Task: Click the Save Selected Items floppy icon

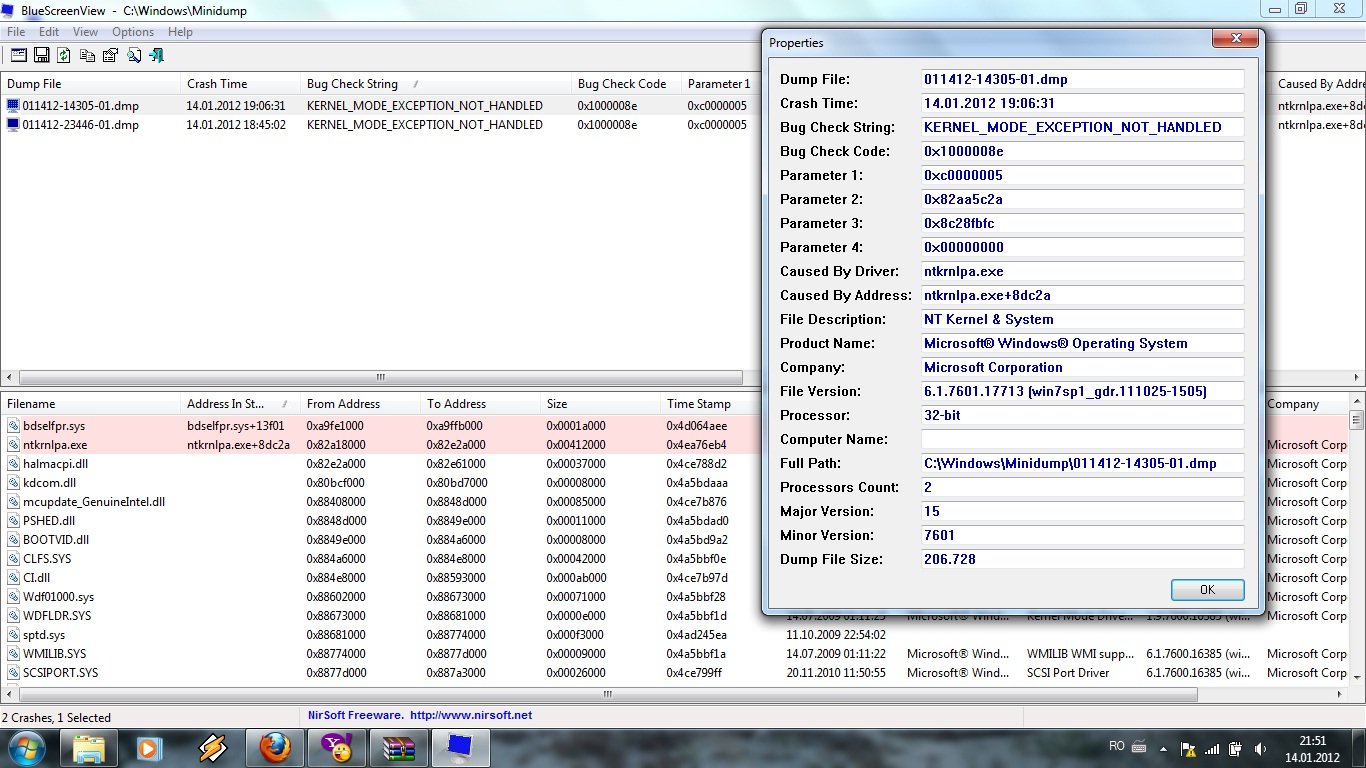Action: coord(42,55)
